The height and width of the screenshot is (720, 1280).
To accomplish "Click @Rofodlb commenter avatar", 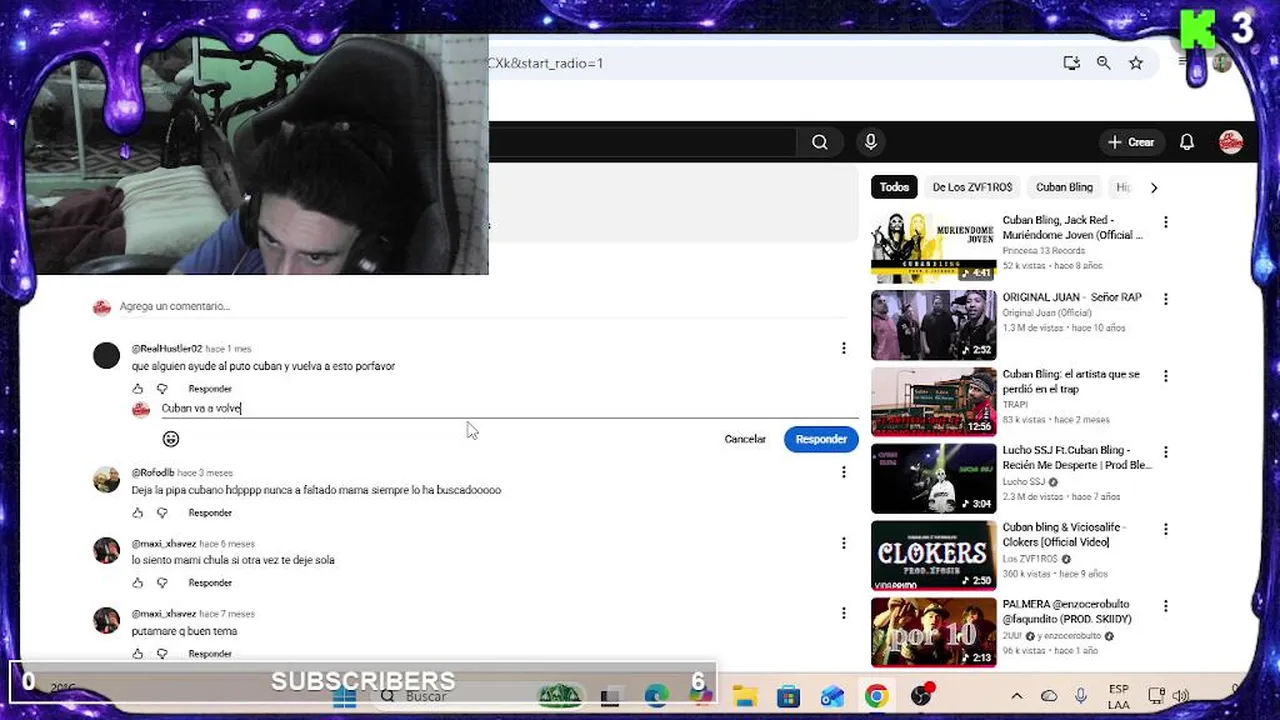I will pos(106,479).
